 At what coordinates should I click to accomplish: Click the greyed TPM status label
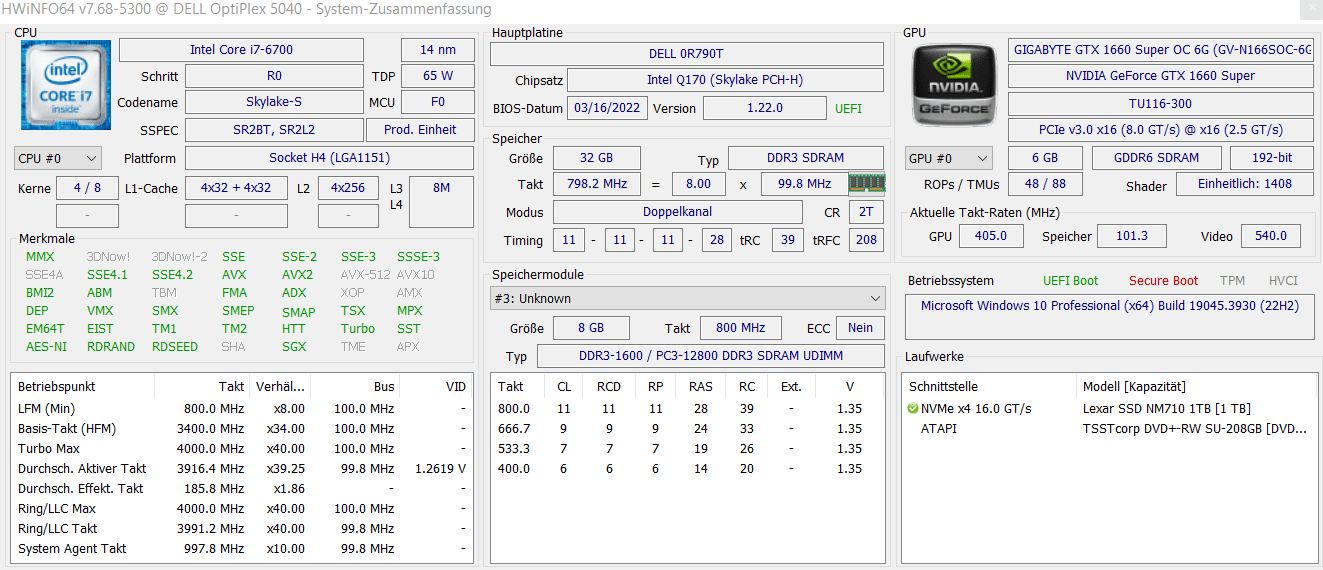coord(1232,281)
